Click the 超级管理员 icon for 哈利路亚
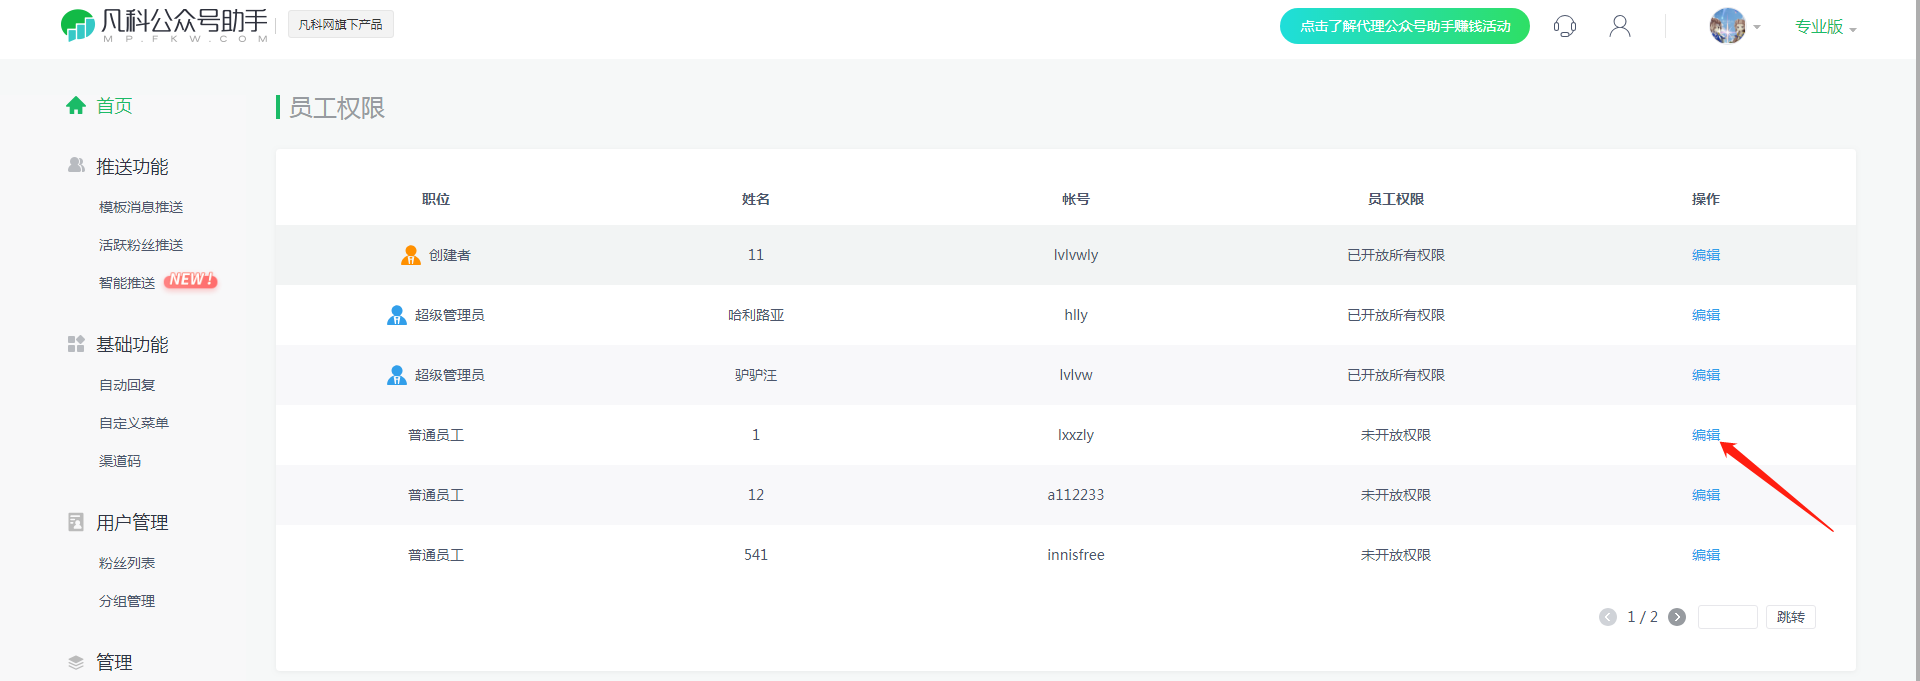Viewport: 1920px width, 681px height. pos(396,315)
